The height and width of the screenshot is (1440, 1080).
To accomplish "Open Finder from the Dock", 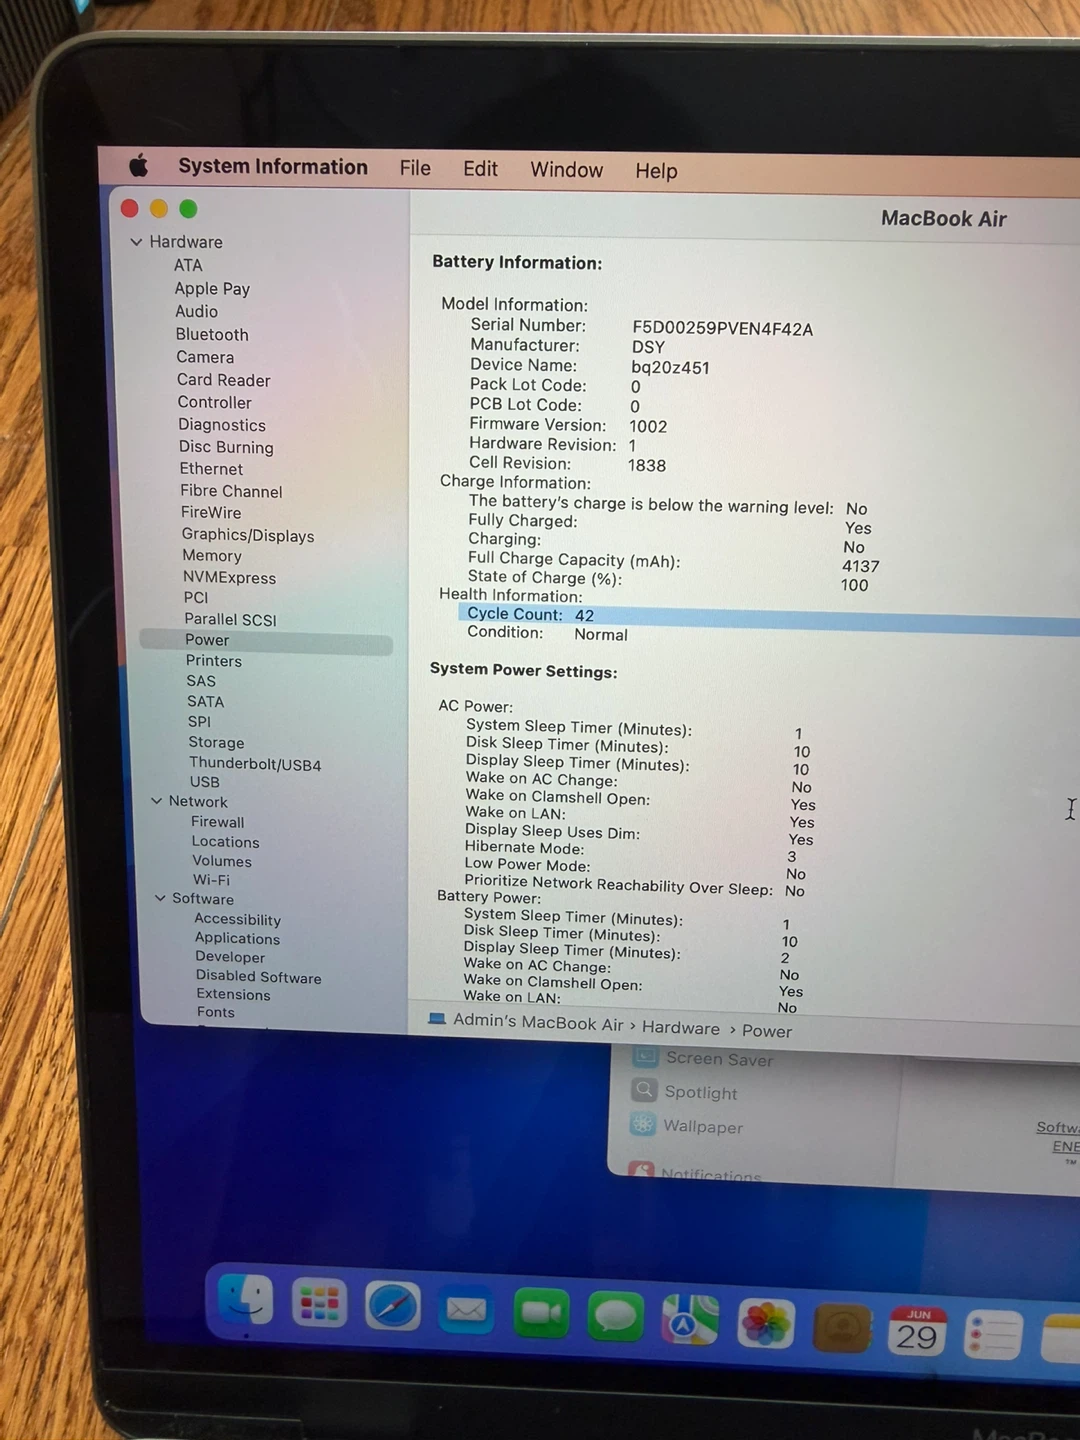I will click(x=245, y=1302).
